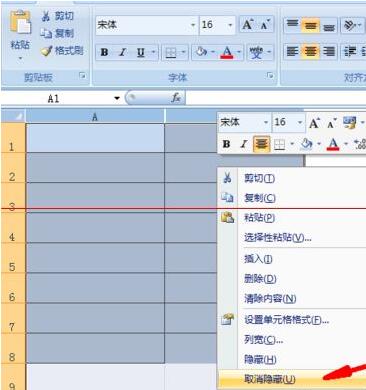Click the phonetic guide 变 icon
366x390 pixels.
(x=256, y=52)
